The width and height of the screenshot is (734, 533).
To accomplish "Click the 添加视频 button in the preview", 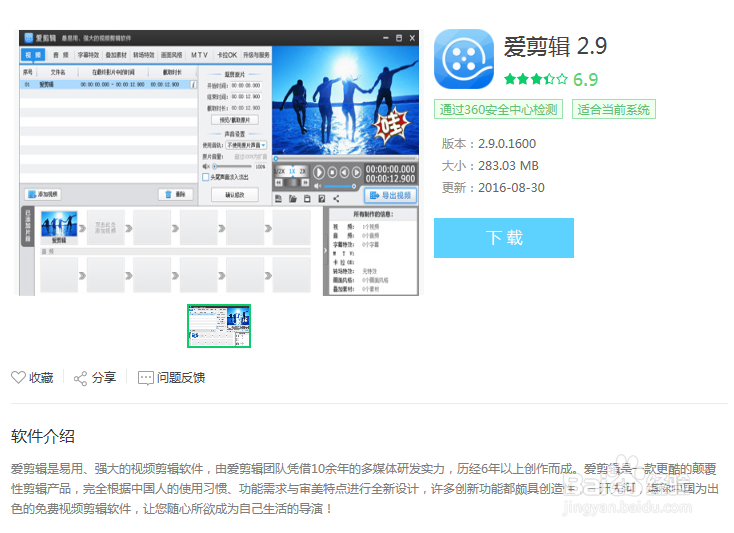I will [x=43, y=194].
